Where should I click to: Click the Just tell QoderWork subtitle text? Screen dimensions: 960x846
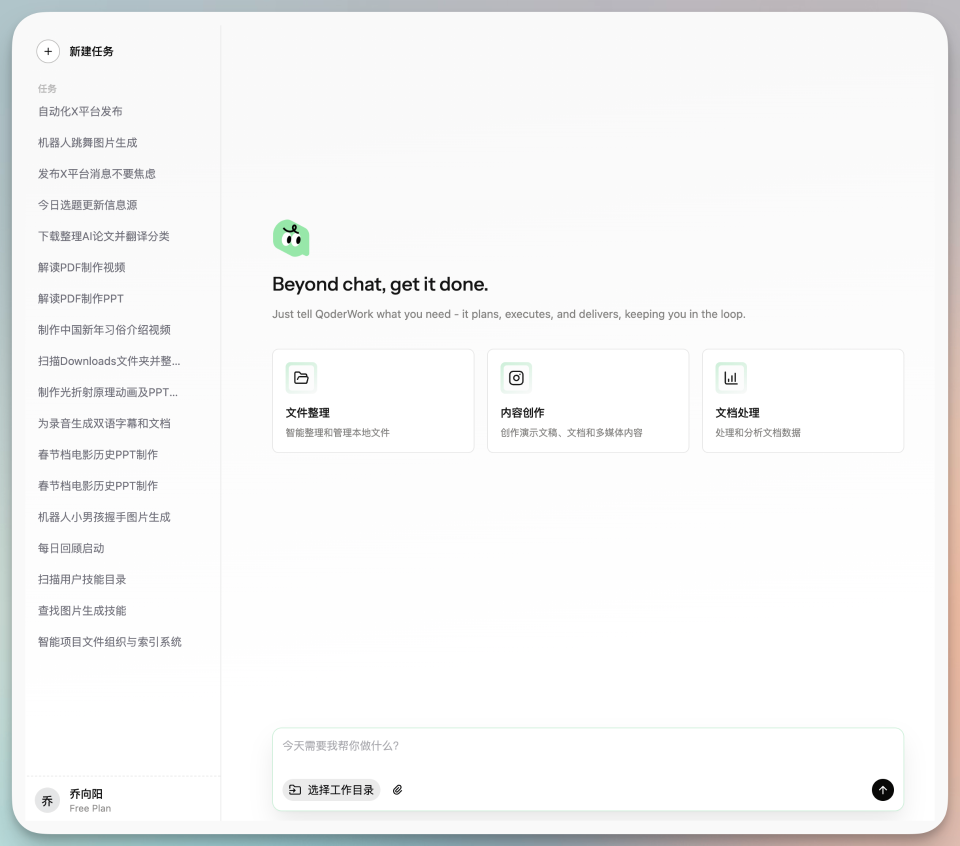(509, 314)
